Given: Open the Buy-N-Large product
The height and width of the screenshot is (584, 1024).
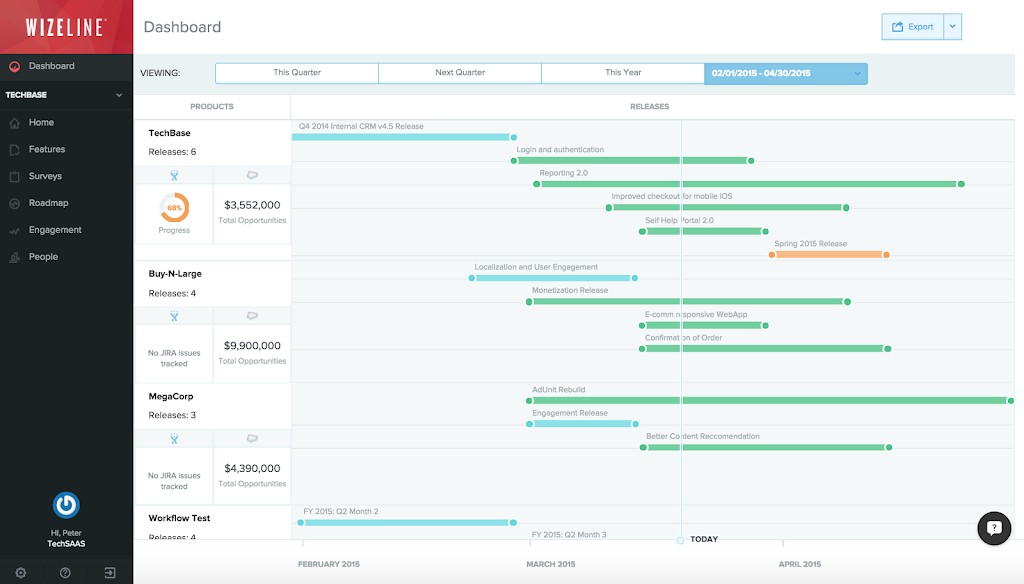Looking at the screenshot, I should 175,274.
